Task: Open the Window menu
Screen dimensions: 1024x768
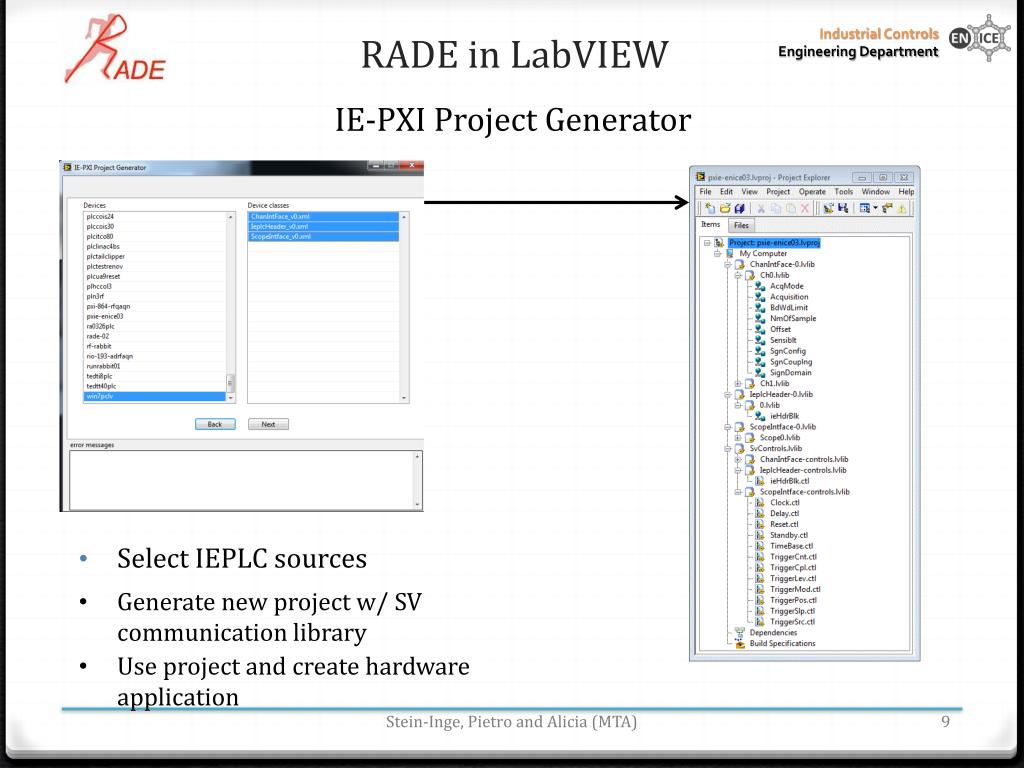Action: [876, 192]
